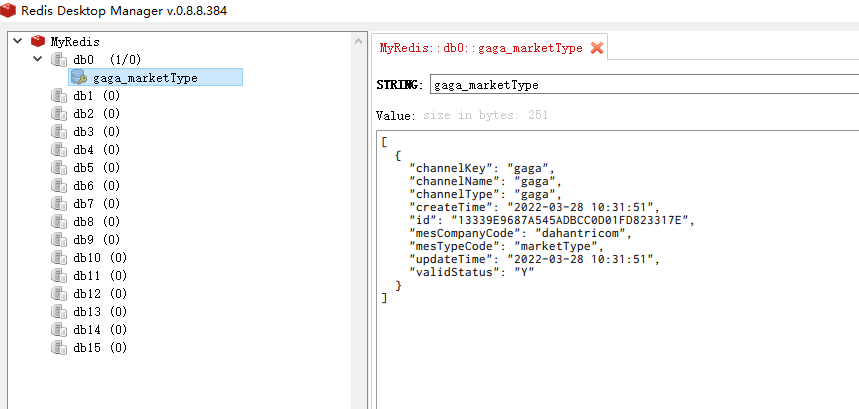
Task: Click the db12 database icon
Action: point(59,293)
